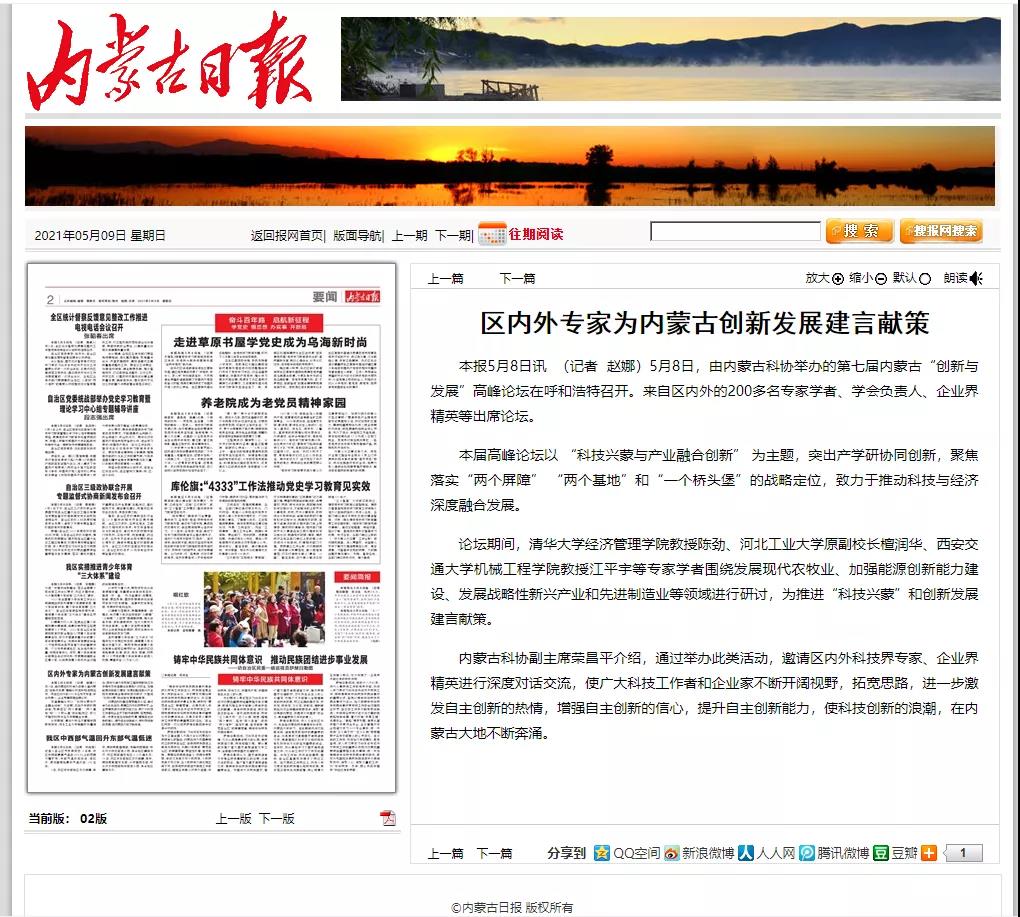Share article to 豆瓣
This screenshot has height=917, width=1020.
880,853
